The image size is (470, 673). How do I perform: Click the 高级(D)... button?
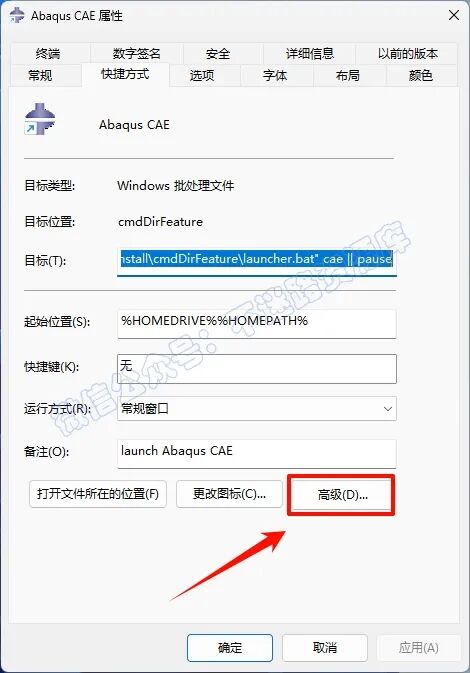point(342,494)
